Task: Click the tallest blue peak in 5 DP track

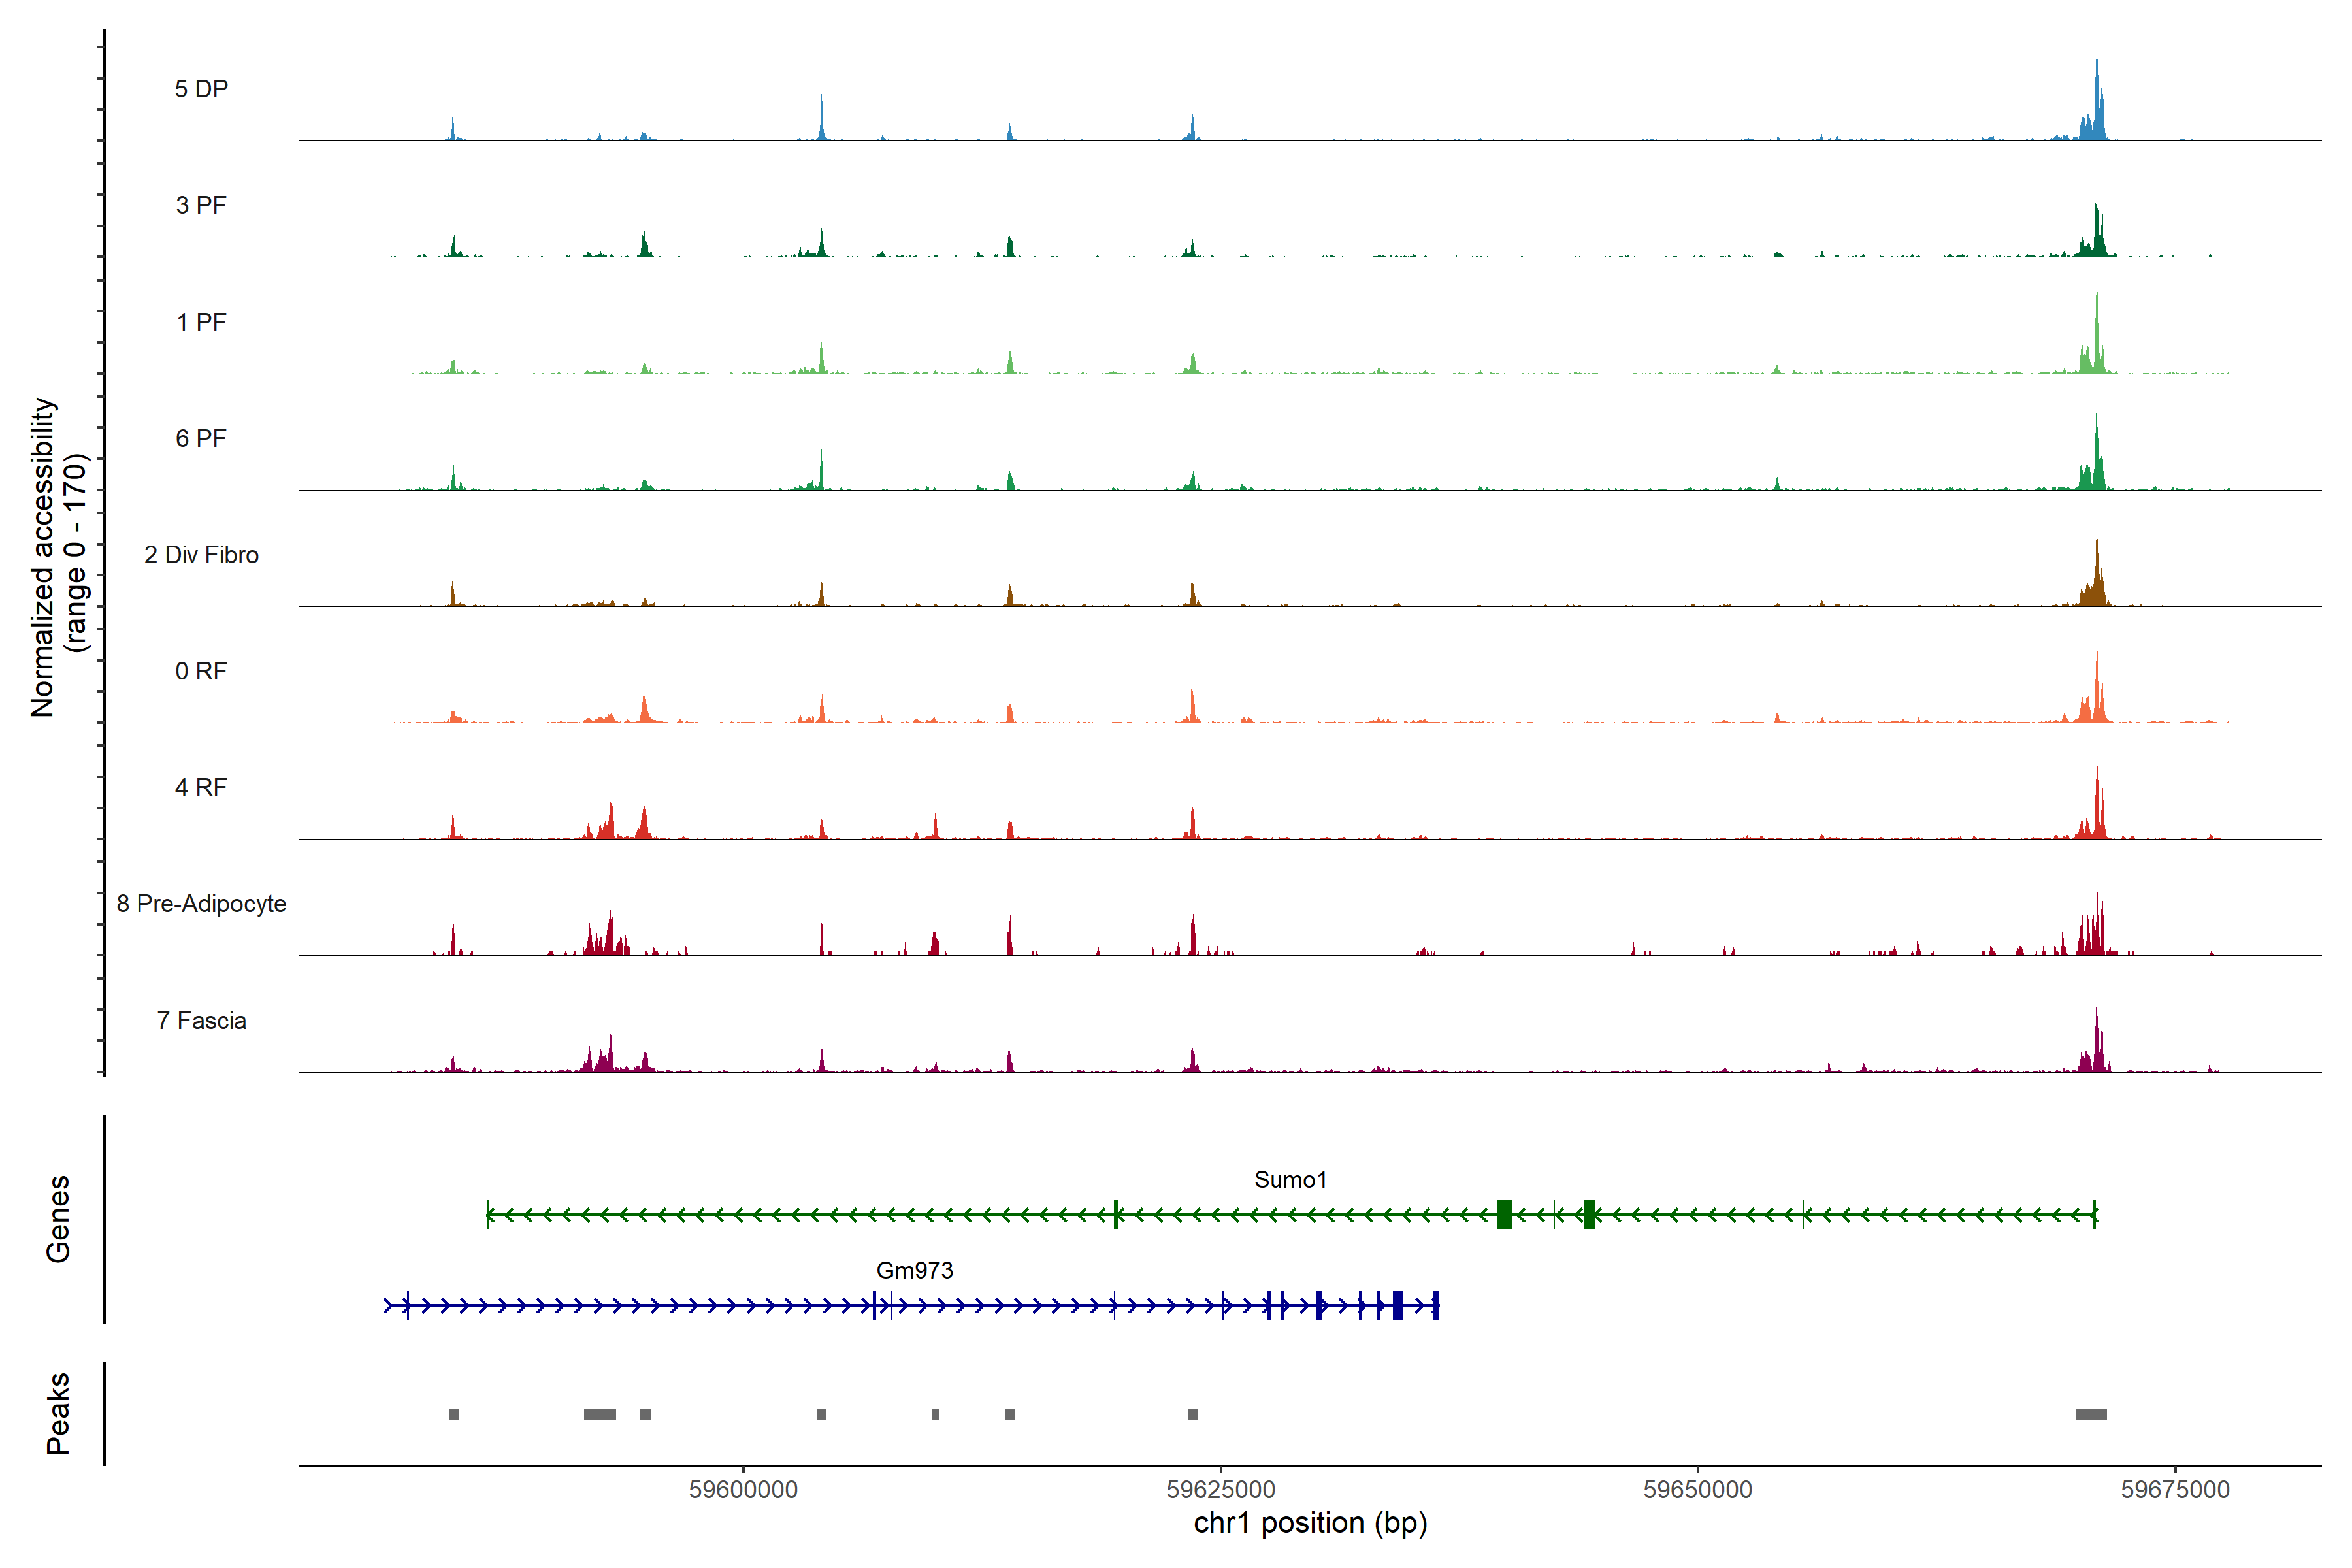Action: coord(2097,100)
